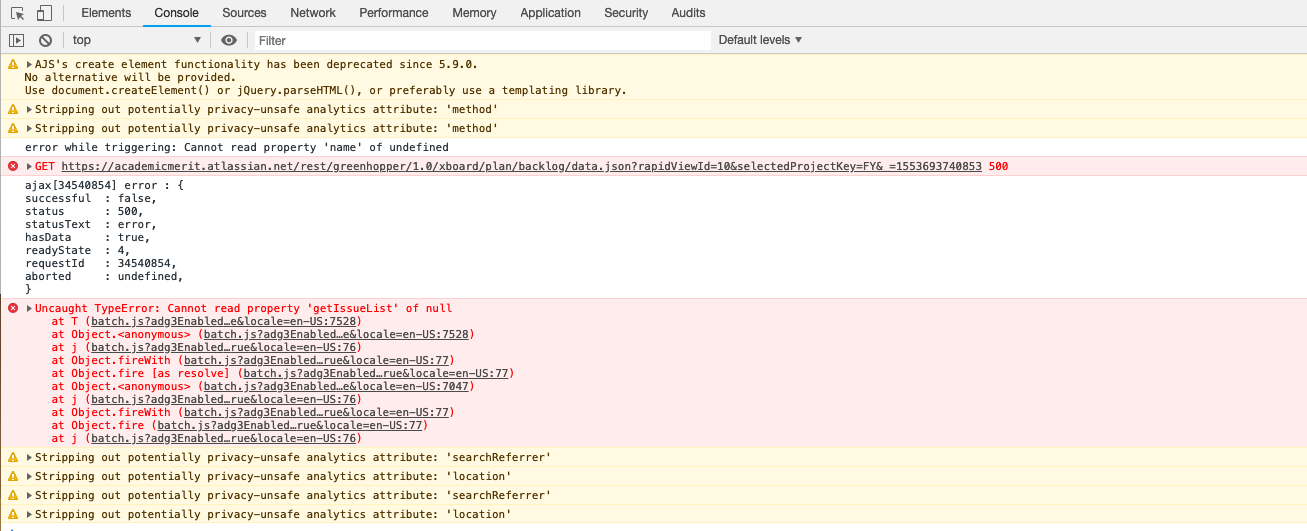1307x531 pixels.
Task: Expand the GET request error entry
Action: click(30, 166)
